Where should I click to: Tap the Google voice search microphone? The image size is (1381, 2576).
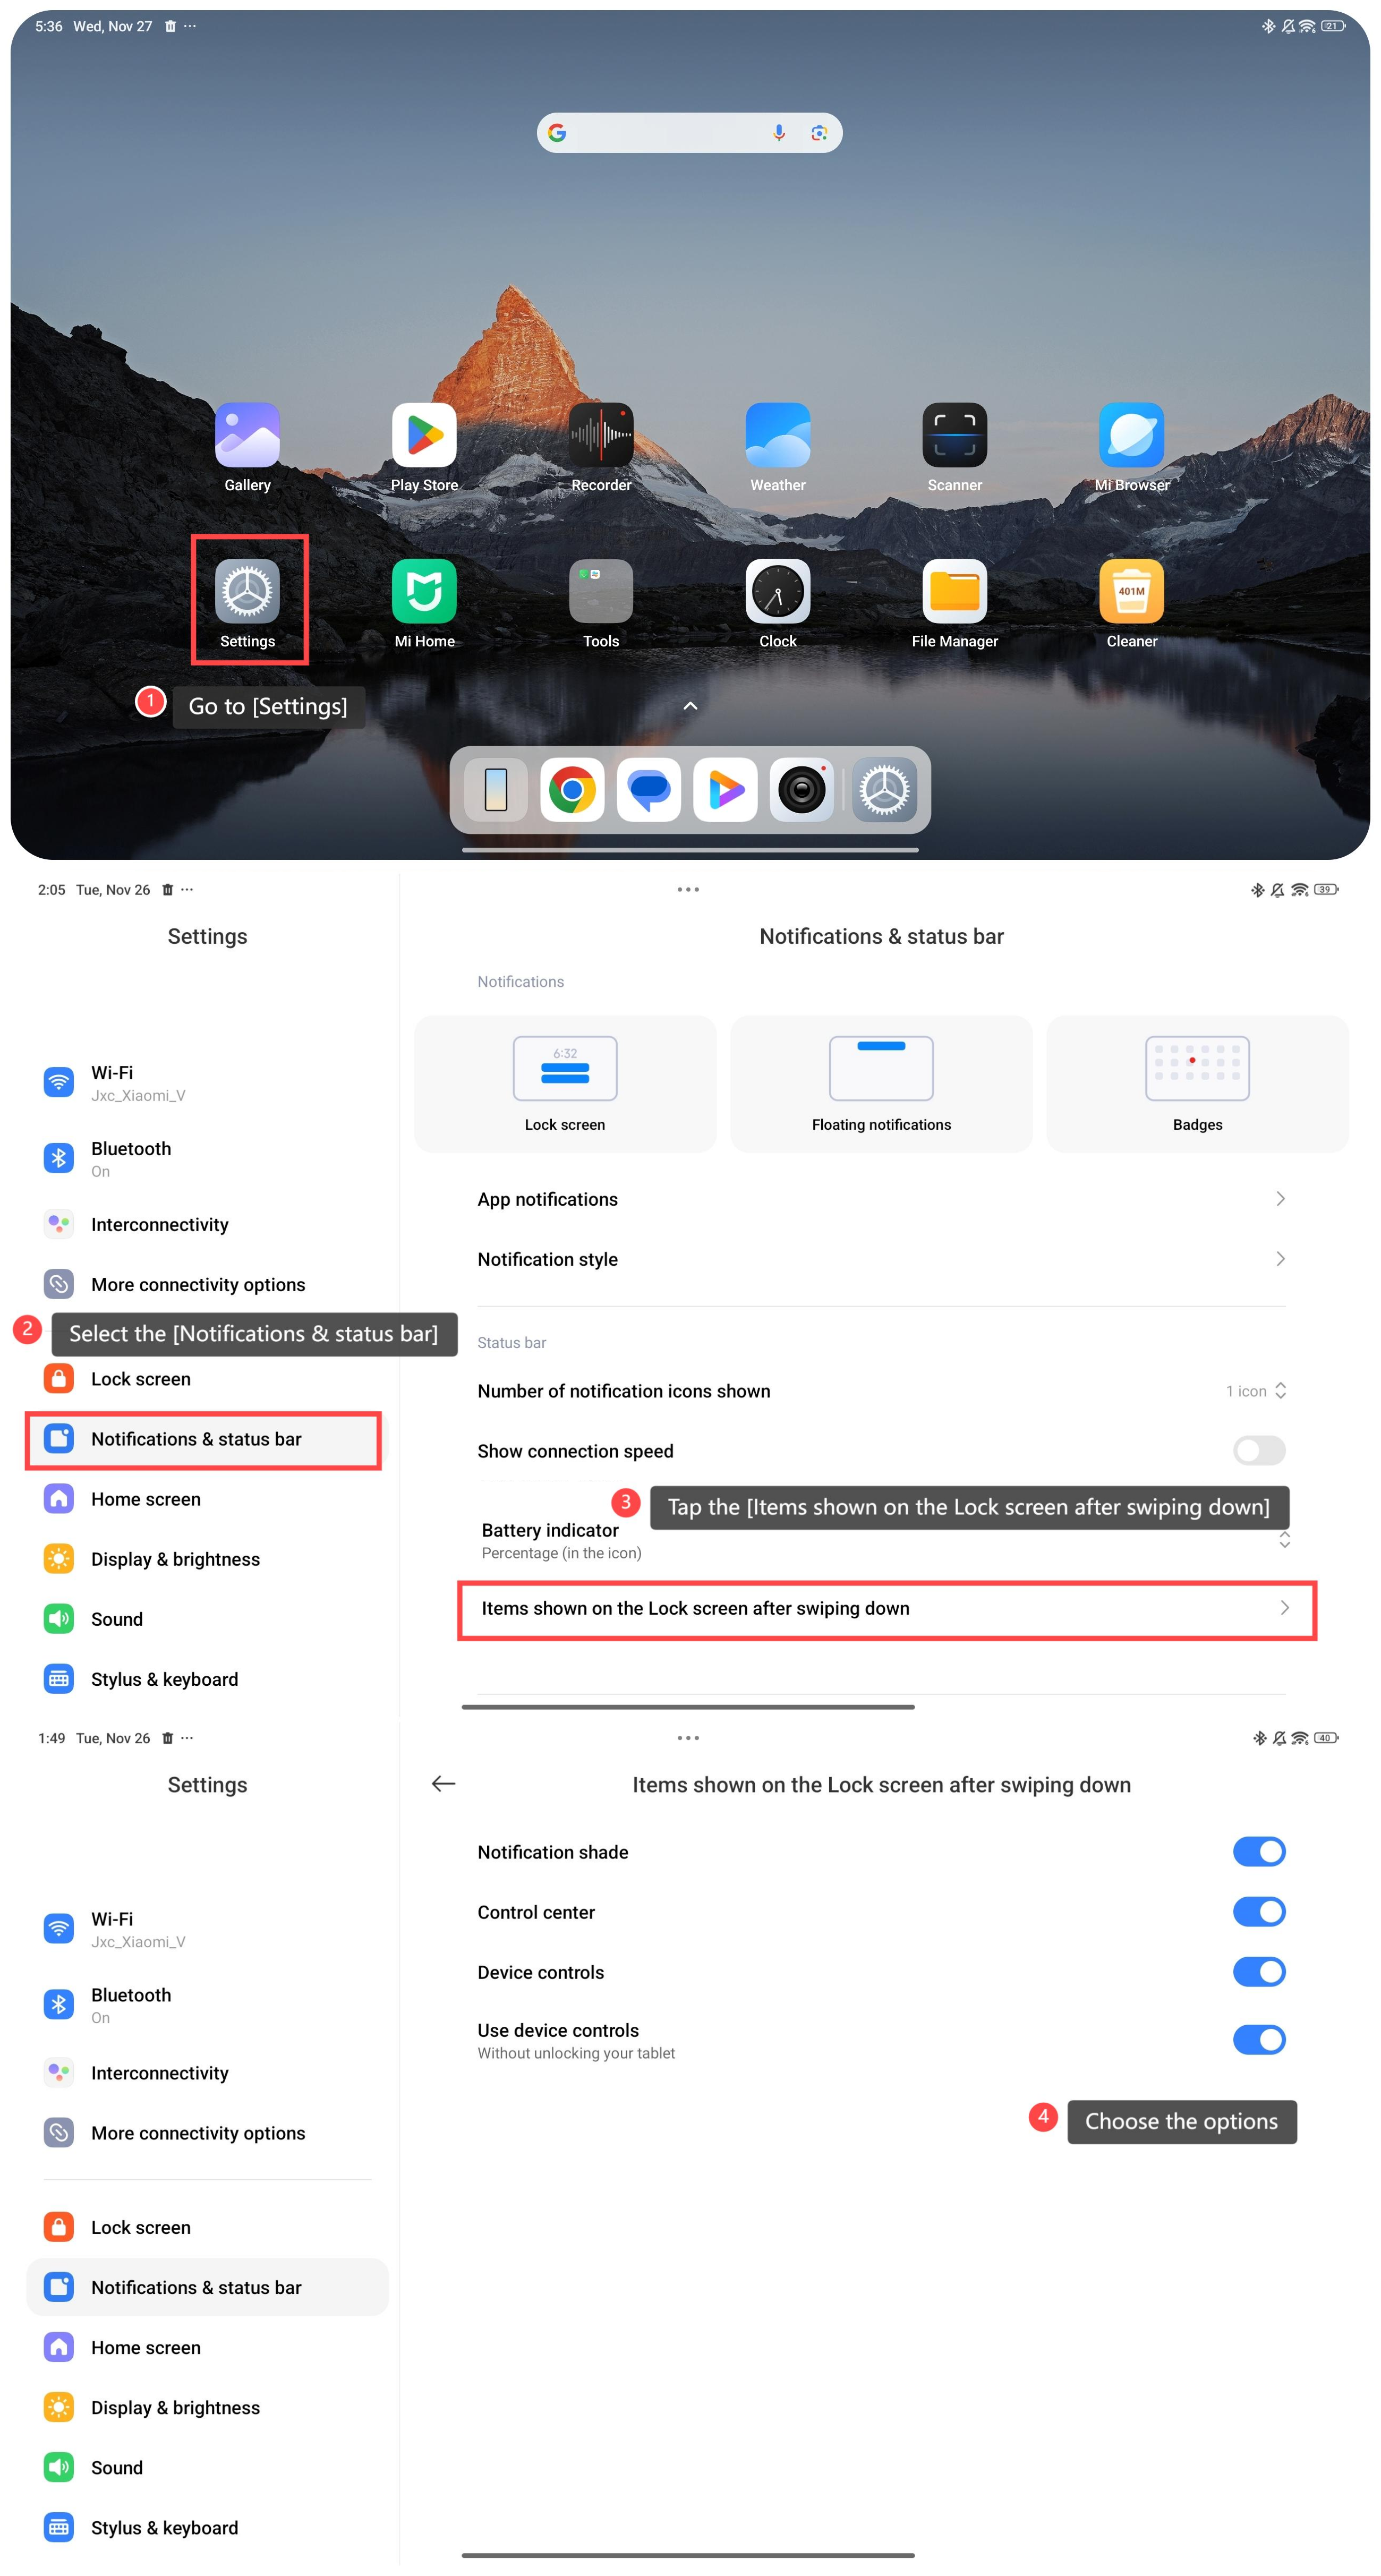779,133
